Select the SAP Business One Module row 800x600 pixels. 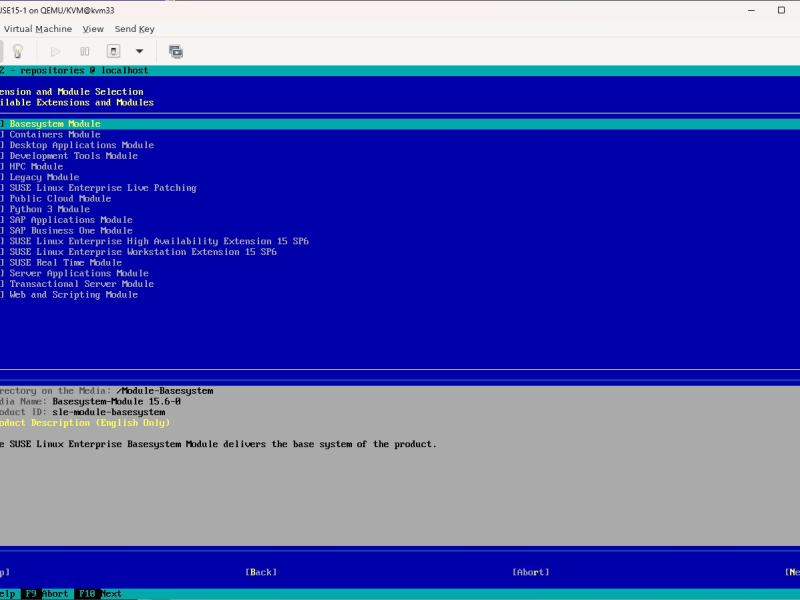click(x=400, y=231)
